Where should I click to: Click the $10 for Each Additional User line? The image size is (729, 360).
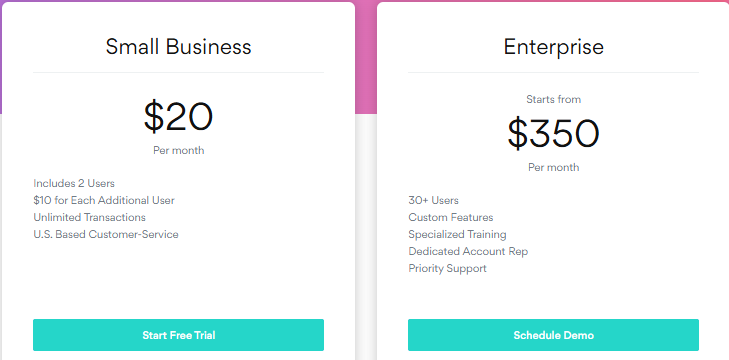104,200
